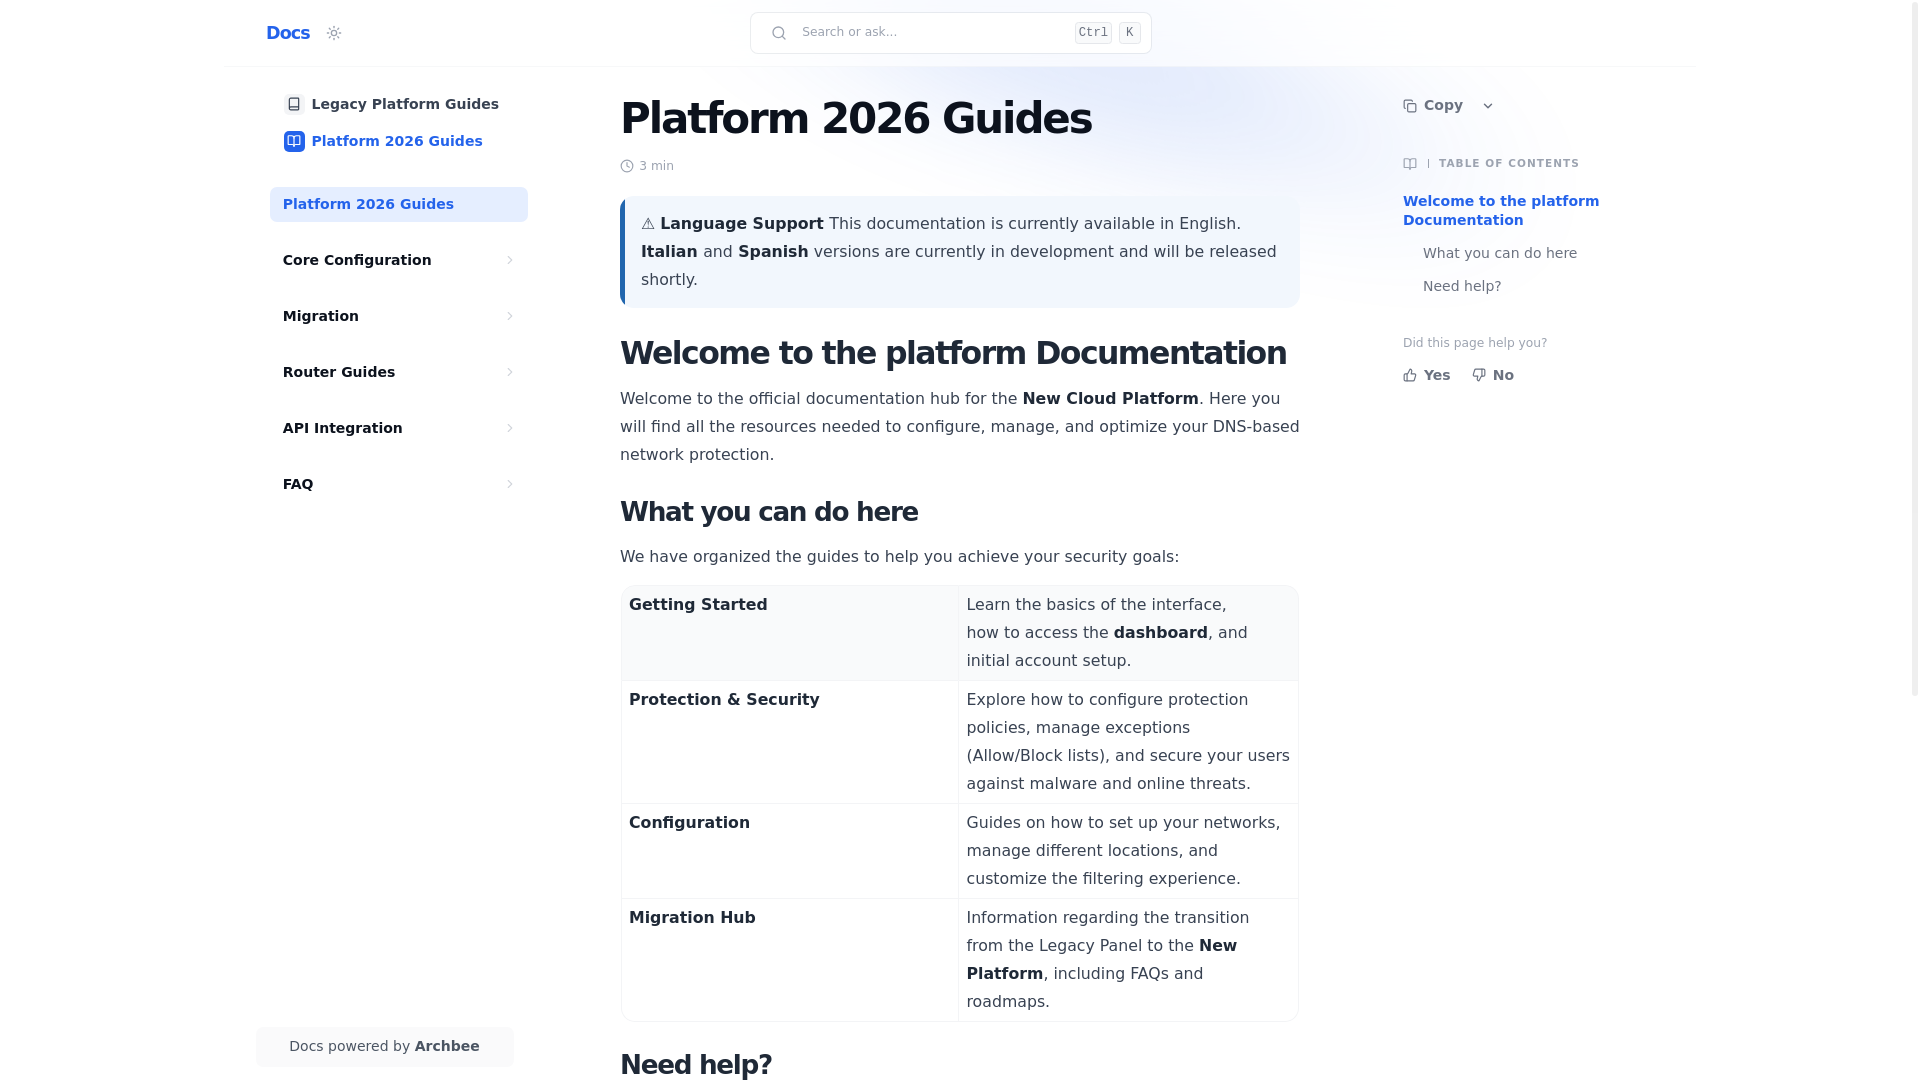
Task: Click the table of contents book icon
Action: 1410,164
